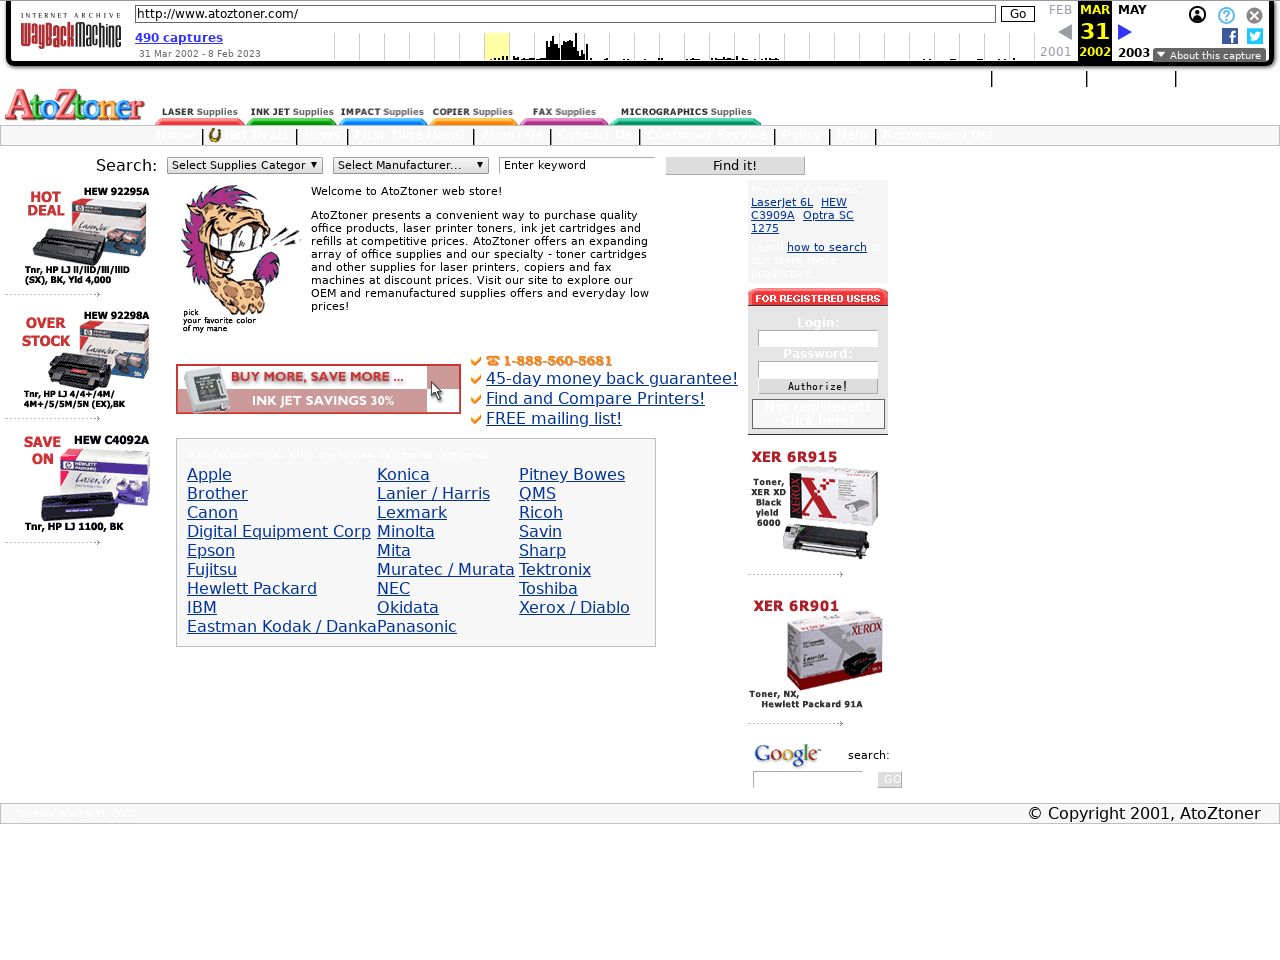Go to previous capture arrow

point(1065,32)
